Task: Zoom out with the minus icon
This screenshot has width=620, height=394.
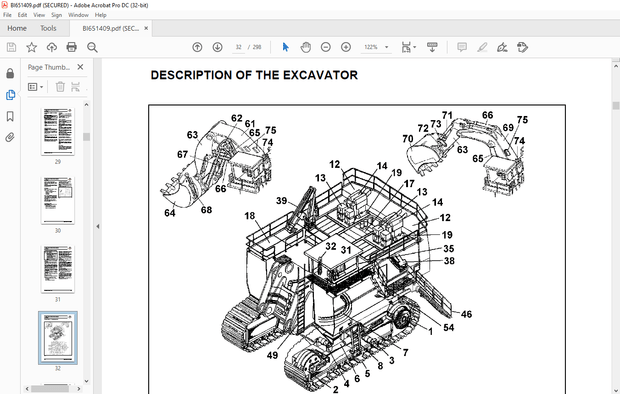Action: coord(326,47)
